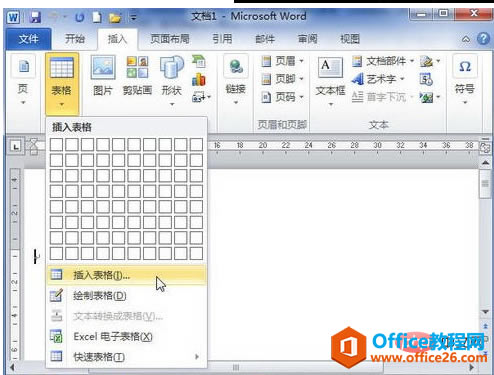Open the 页码 (Page Number) dropdown
Viewport: 494px width, 375px height.
pyautogui.click(x=282, y=97)
